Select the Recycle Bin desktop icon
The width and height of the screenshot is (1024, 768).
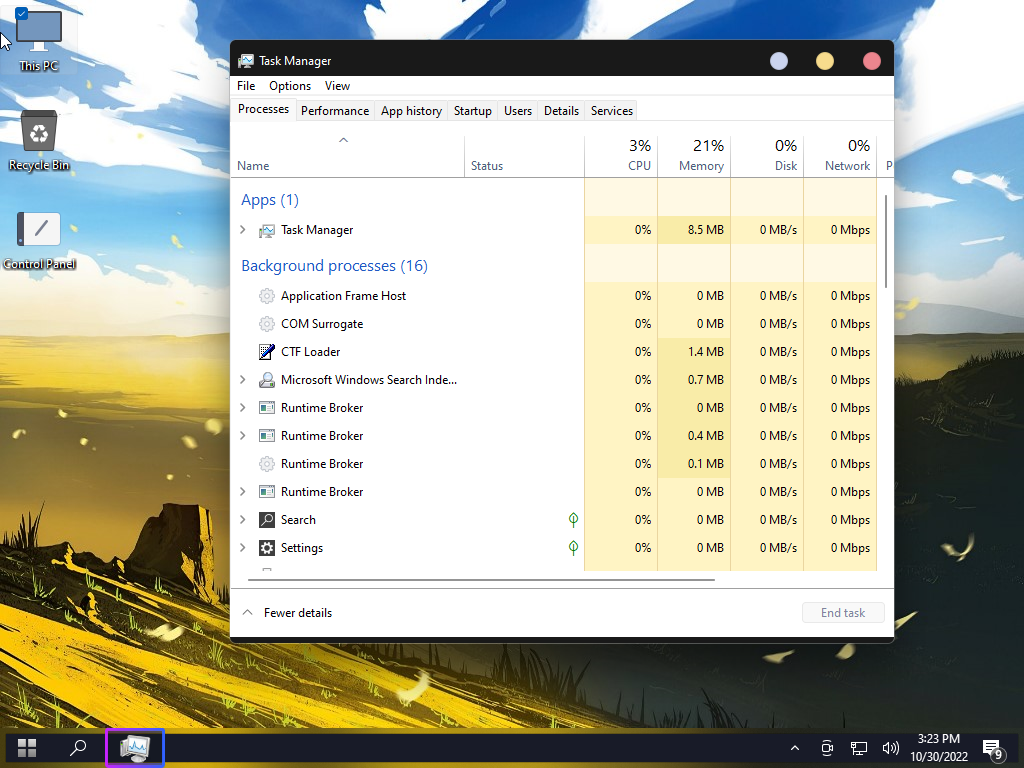click(39, 141)
